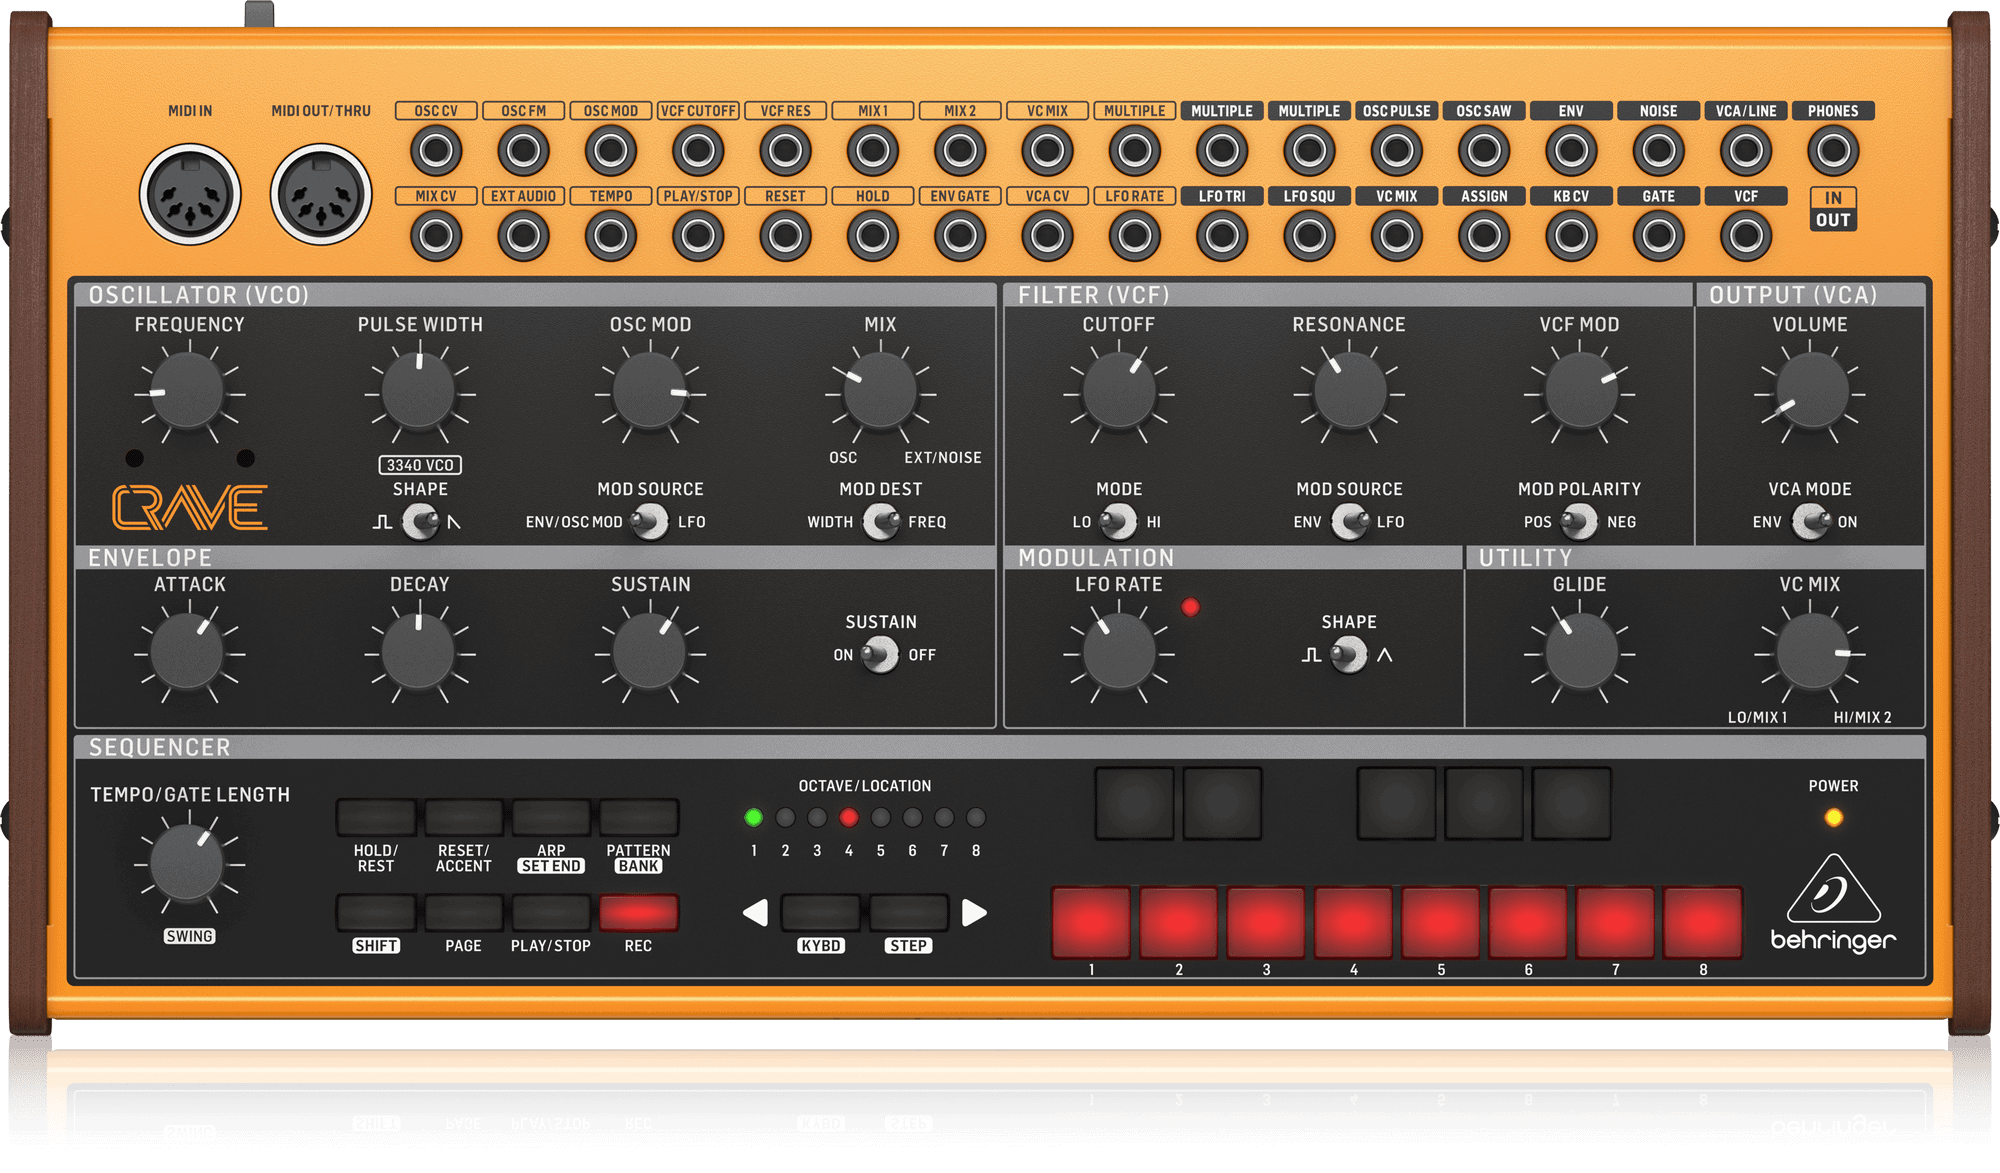The width and height of the screenshot is (2000, 1173).
Task: Click the TEMPO patch jack
Action: pos(611,236)
